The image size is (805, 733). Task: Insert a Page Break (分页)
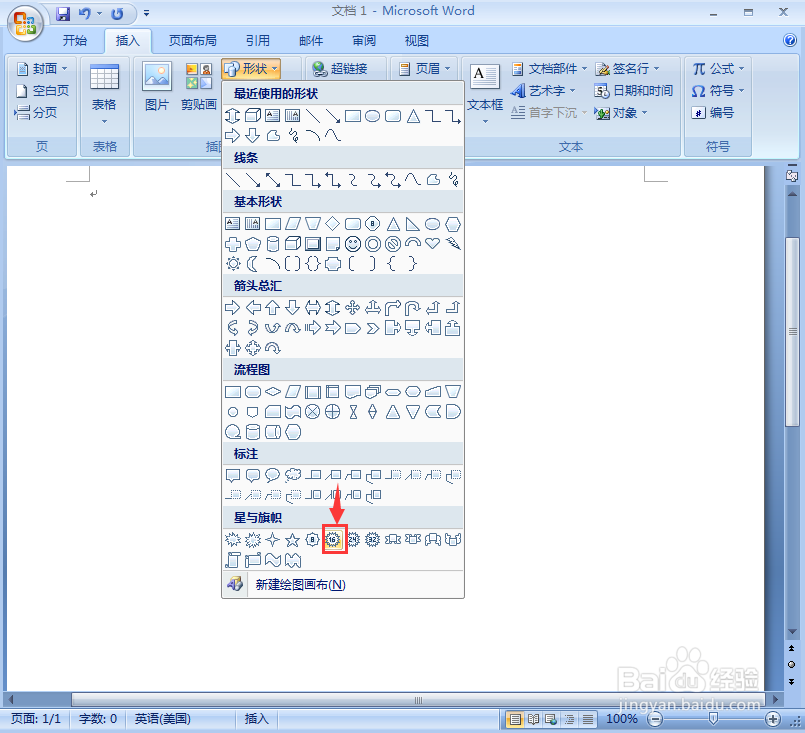[35, 112]
